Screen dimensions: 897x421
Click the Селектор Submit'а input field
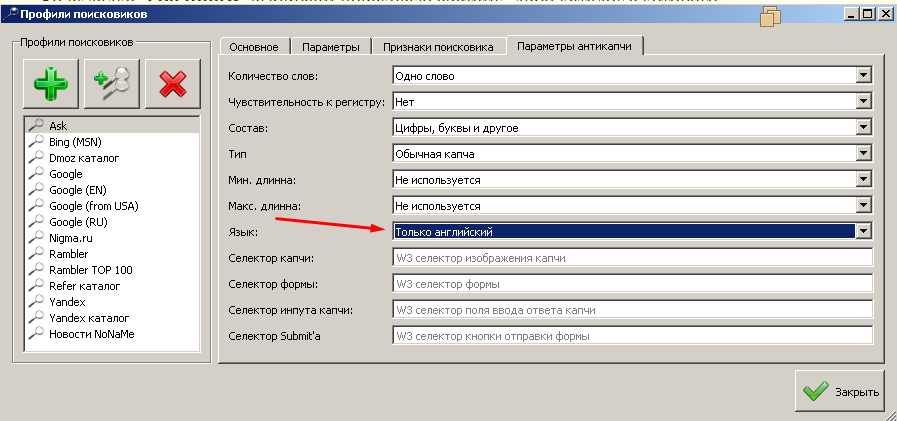632,336
